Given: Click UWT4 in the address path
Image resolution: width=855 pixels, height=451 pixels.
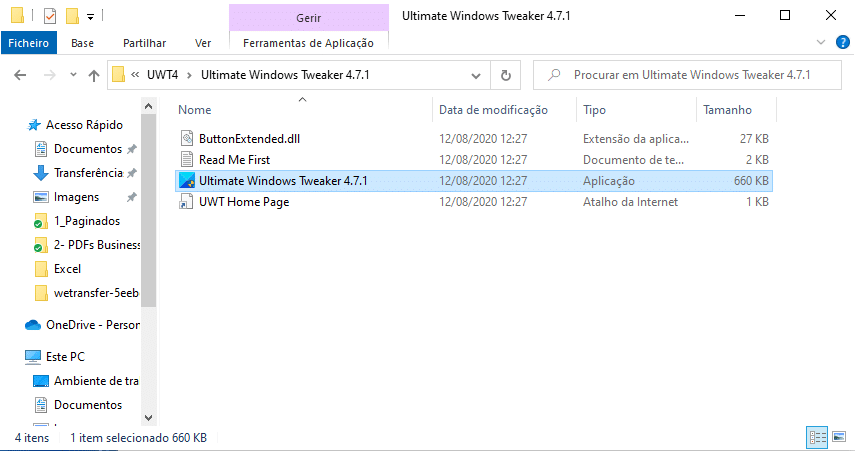Looking at the screenshot, I should coord(162,75).
